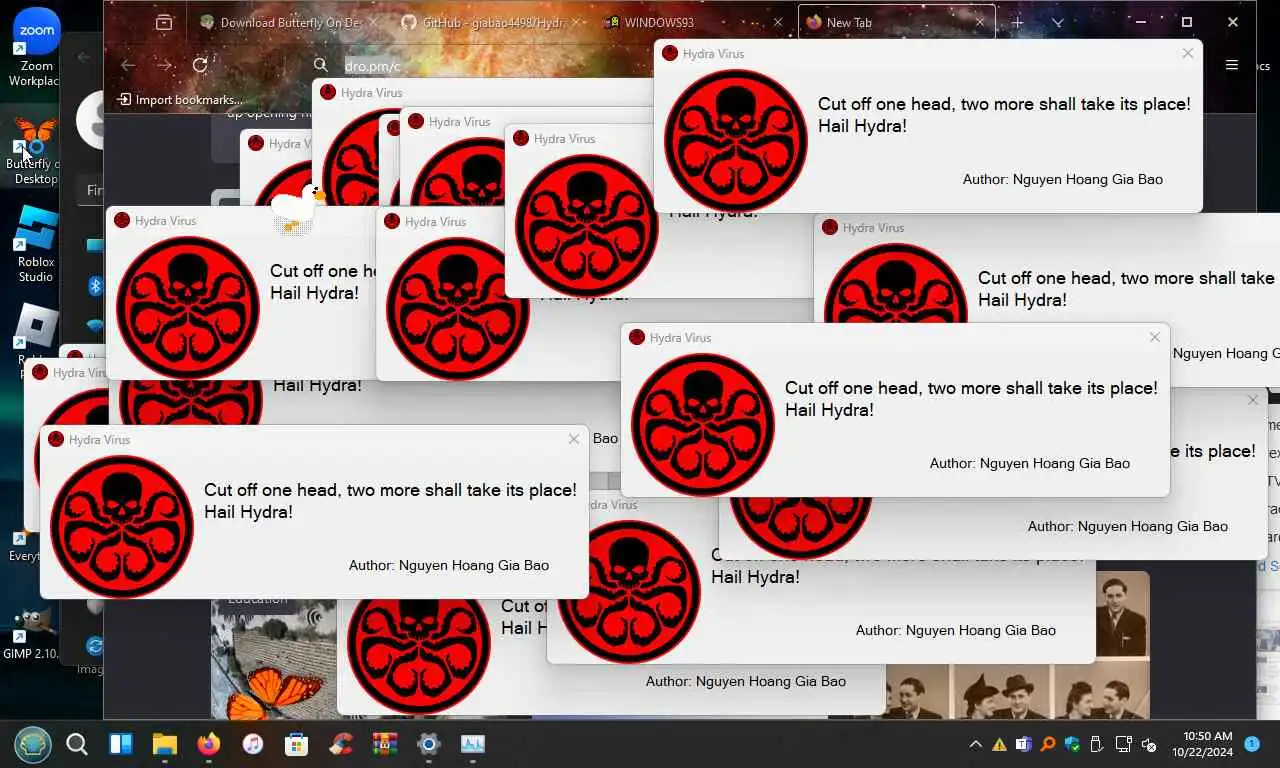
Task: Open the GIMP 2.10 desktop shortcut
Action: [33, 633]
